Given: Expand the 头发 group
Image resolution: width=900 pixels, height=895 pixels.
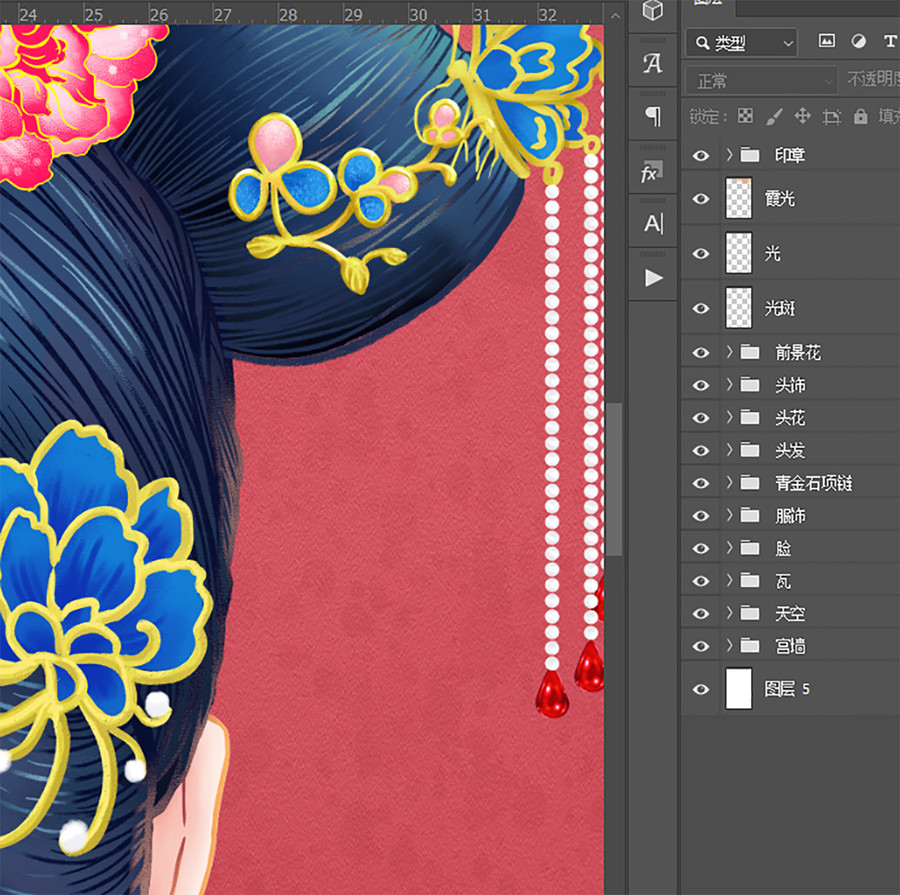Looking at the screenshot, I should pos(729,450).
